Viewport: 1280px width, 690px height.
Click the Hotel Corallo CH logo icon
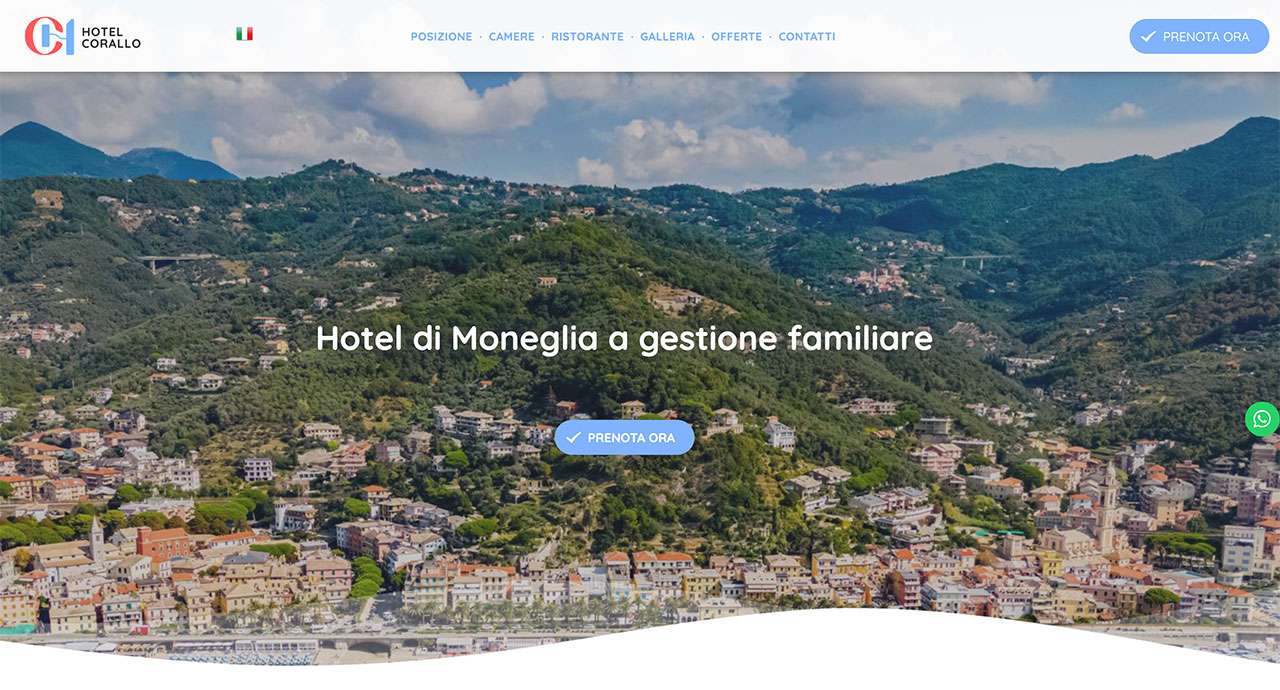click(49, 36)
